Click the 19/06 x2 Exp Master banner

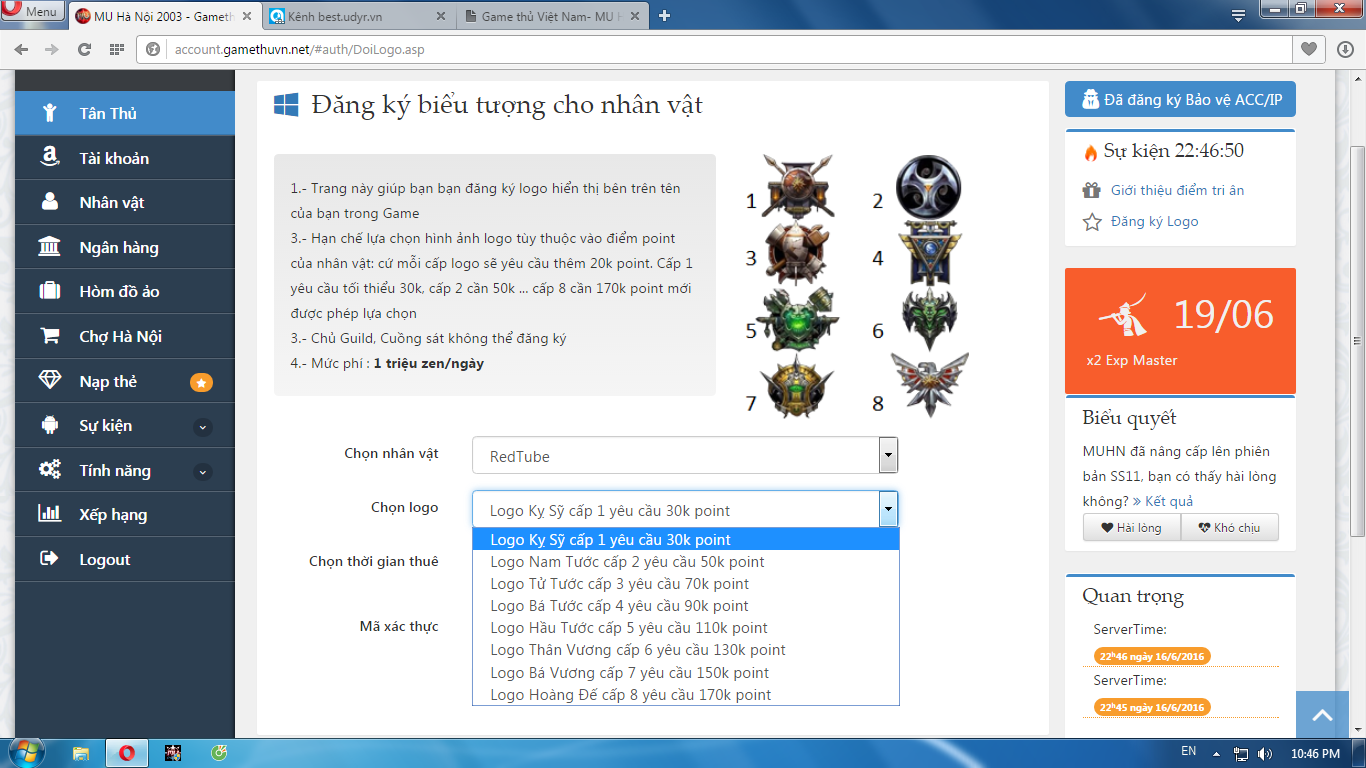1180,331
